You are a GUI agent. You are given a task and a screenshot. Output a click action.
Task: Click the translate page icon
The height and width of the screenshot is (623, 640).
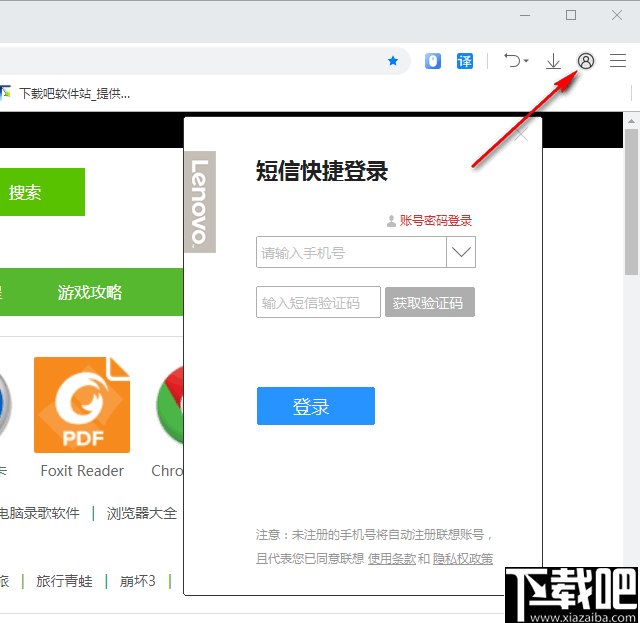(464, 61)
